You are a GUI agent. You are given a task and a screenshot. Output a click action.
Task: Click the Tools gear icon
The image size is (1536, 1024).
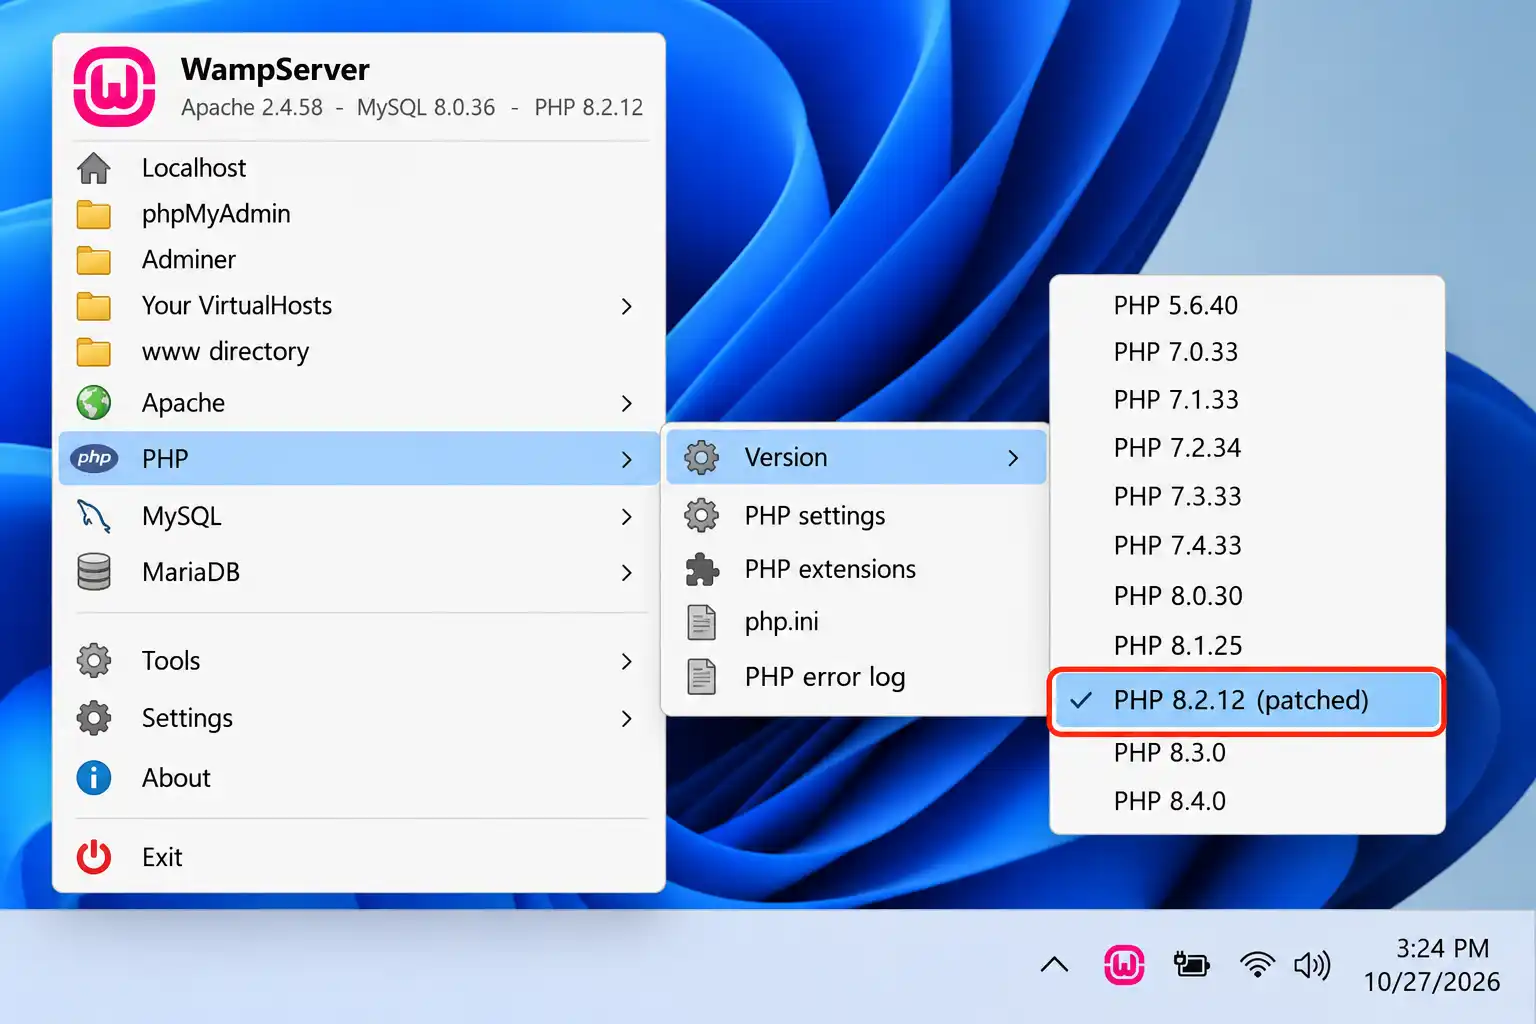pyautogui.click(x=94, y=661)
